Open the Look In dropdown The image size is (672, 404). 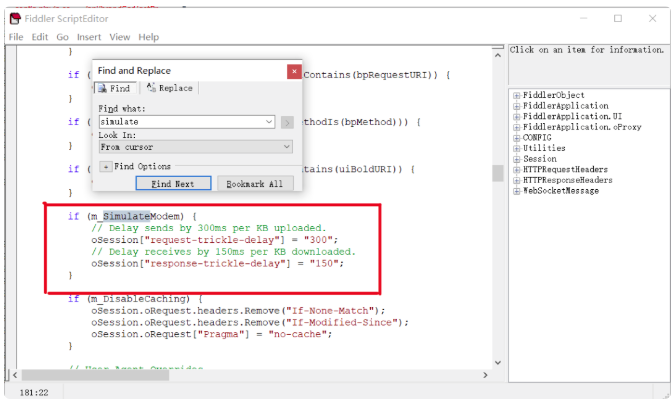pos(196,147)
